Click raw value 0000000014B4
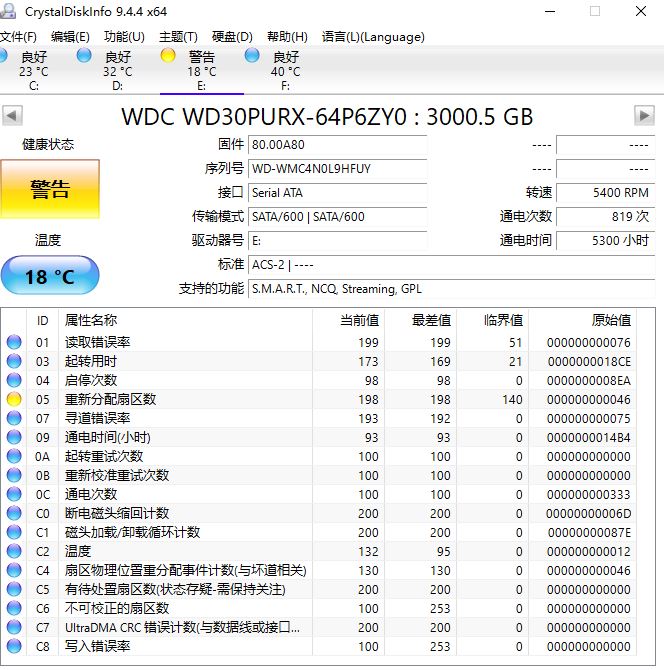 [589, 438]
